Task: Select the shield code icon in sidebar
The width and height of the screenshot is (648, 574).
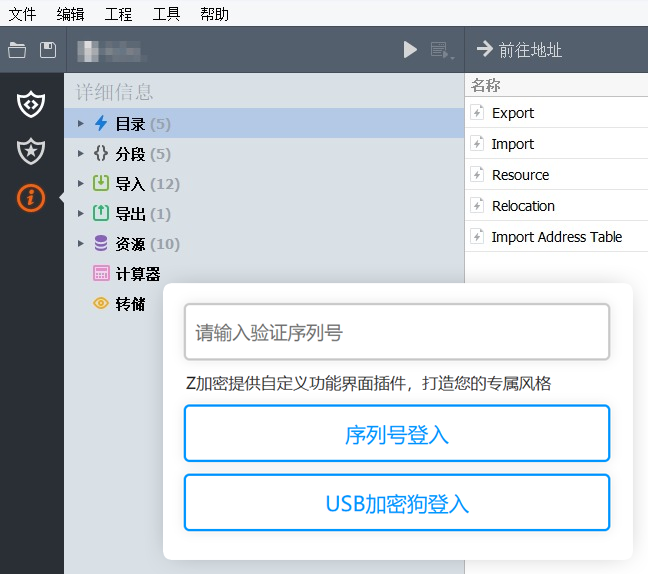Action: tap(31, 103)
